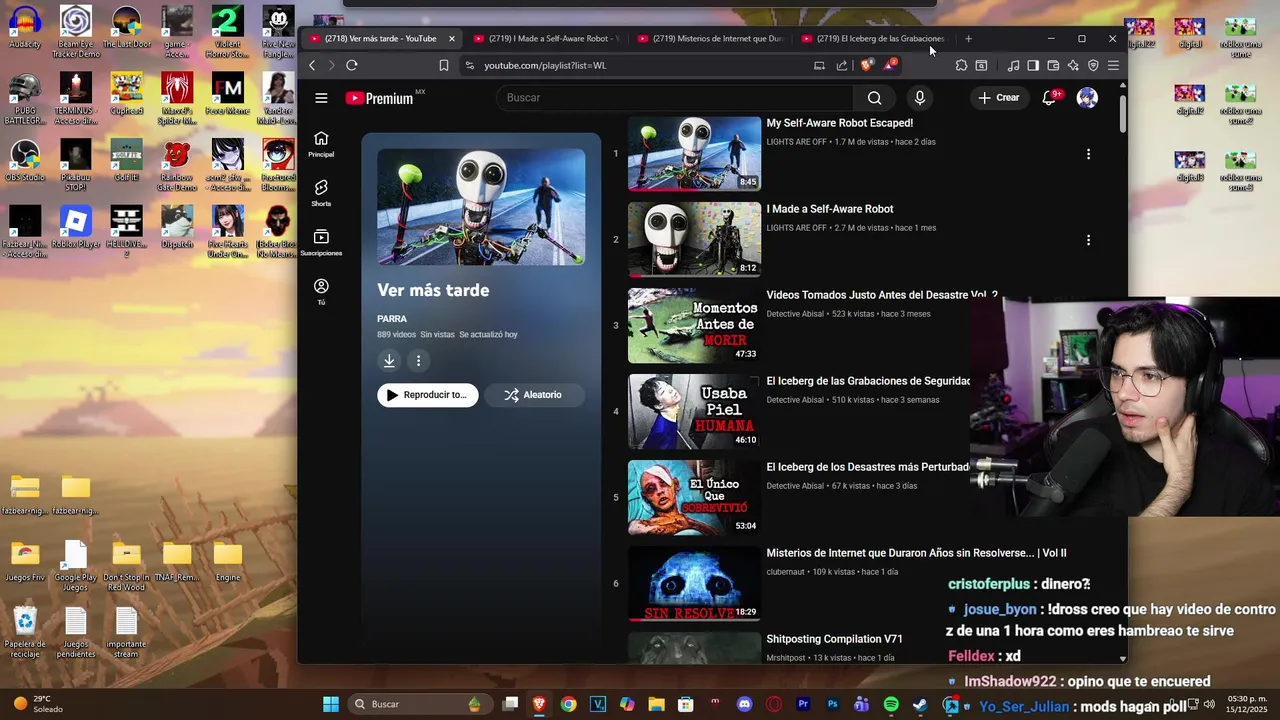Open Steam from the taskbar
The width and height of the screenshot is (1280, 720).
point(920,704)
